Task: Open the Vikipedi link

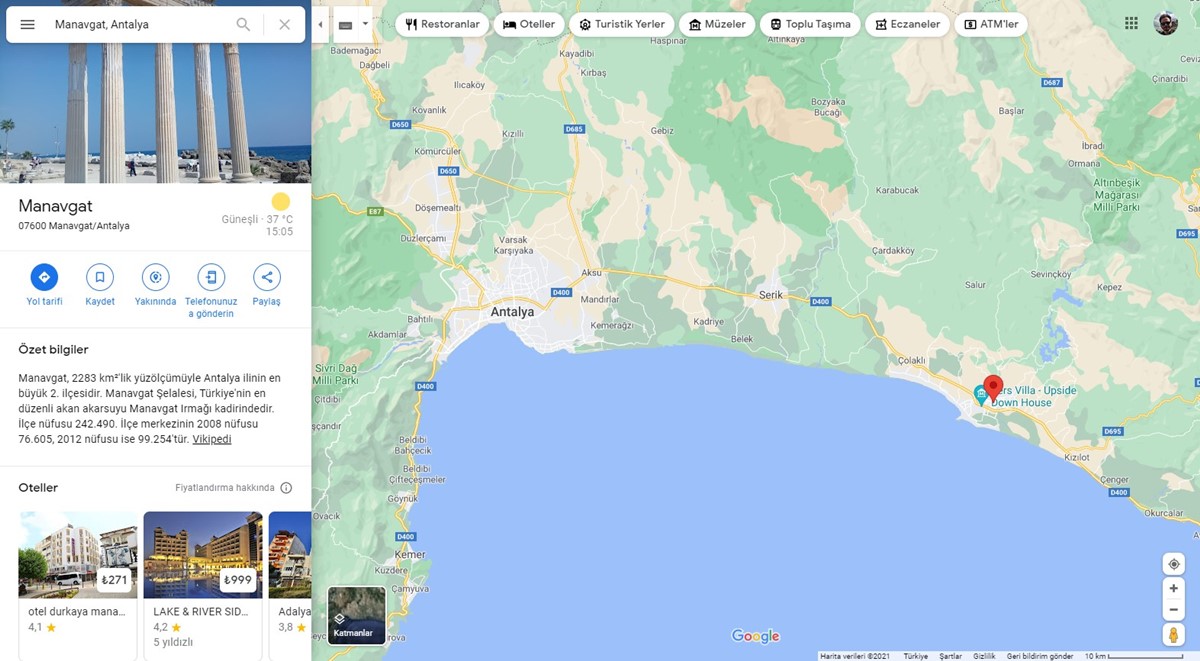Action: coord(212,439)
